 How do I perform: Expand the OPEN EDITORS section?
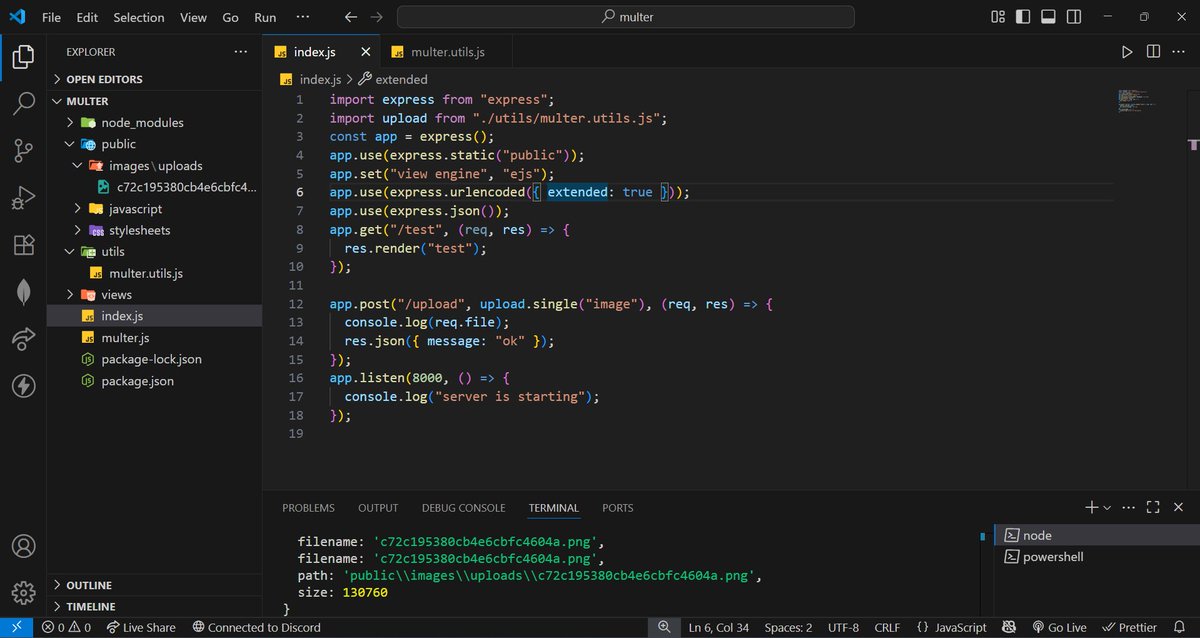tap(154, 79)
